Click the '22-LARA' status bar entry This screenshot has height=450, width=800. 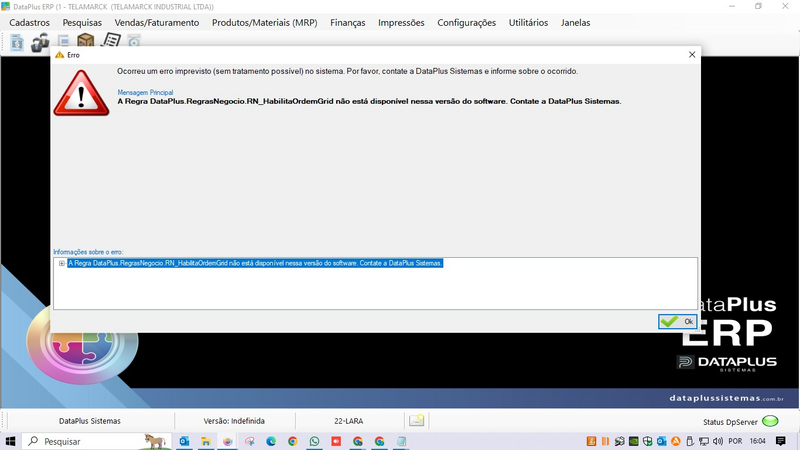[x=348, y=421]
